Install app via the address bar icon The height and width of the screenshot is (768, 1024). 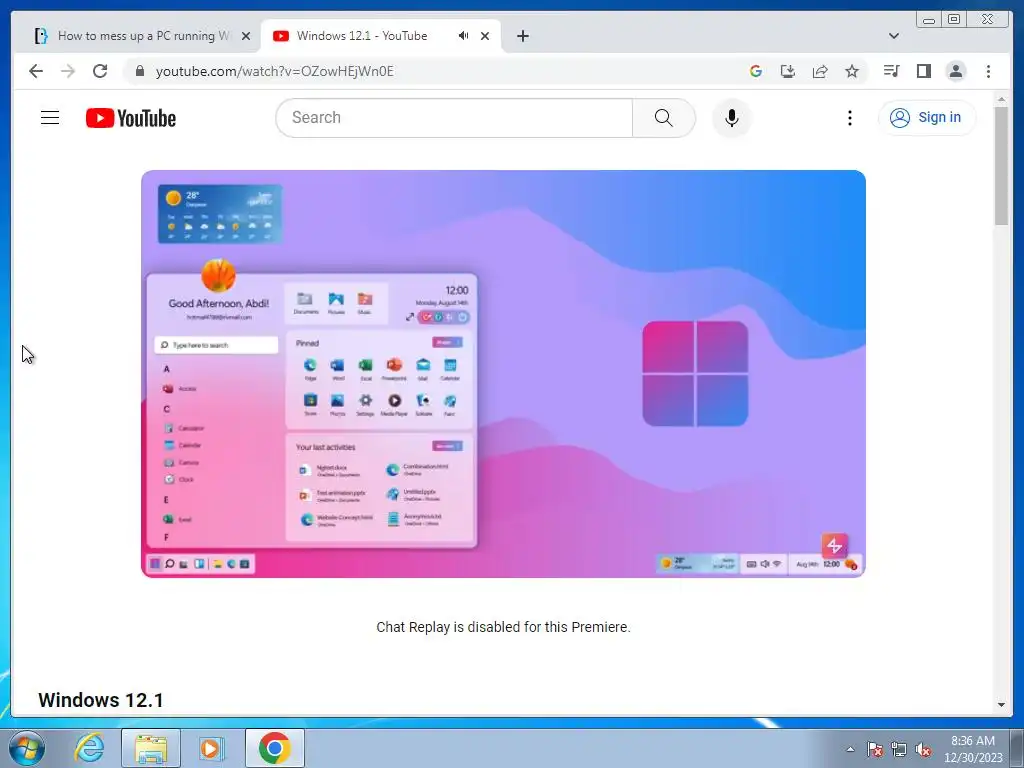point(788,71)
